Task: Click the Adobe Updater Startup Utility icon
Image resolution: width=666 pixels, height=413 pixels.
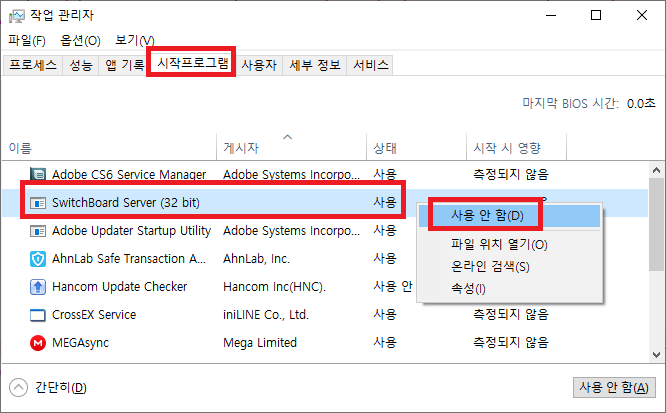Action: coord(38,231)
